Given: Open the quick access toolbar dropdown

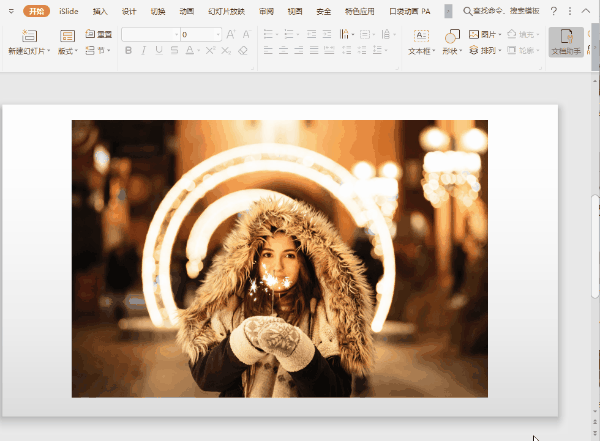Looking at the screenshot, I should click(x=11, y=11).
